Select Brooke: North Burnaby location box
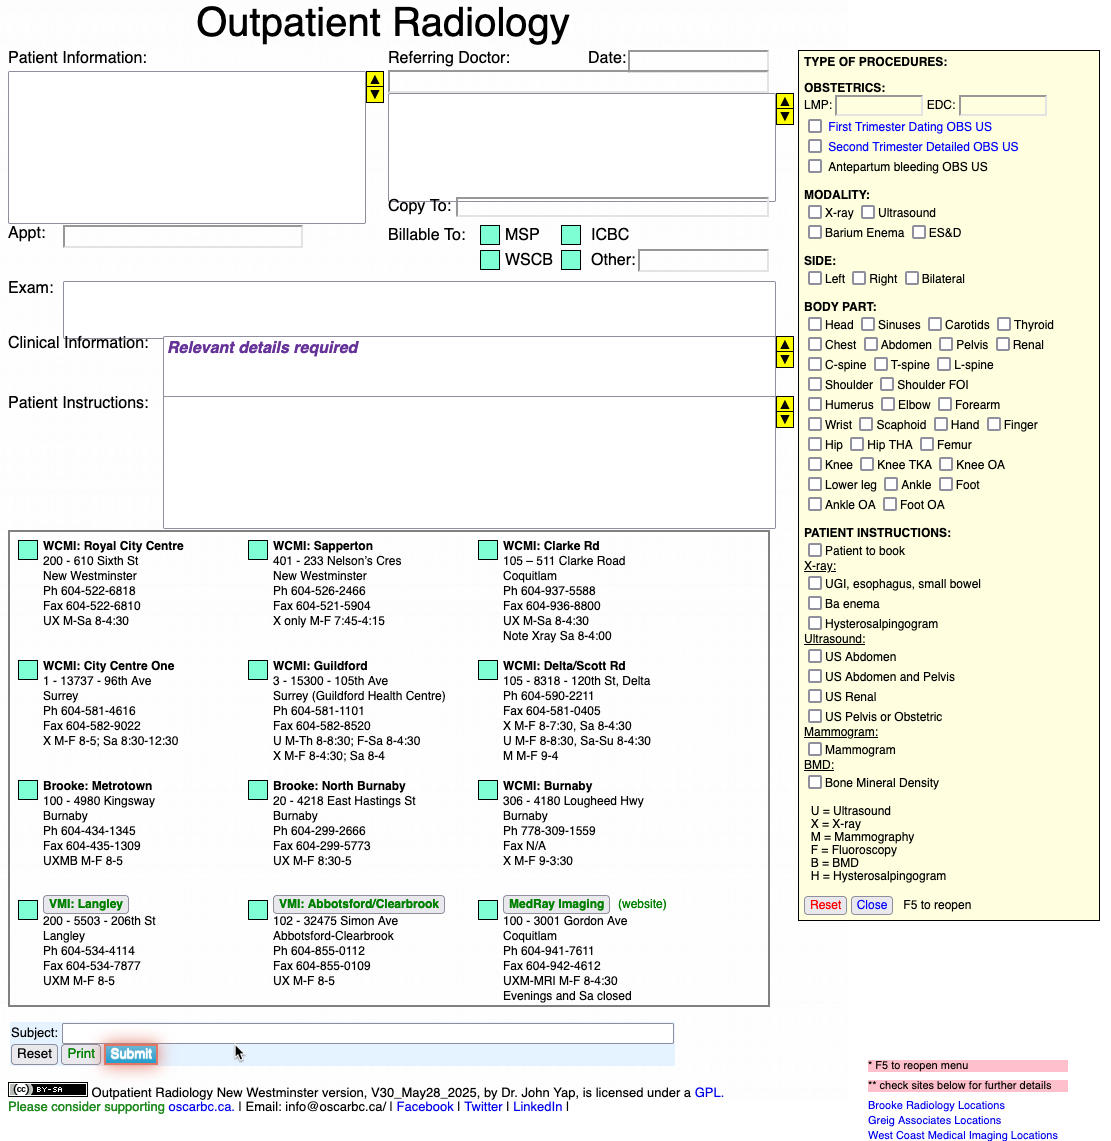The image size is (1111, 1141). tap(258, 790)
